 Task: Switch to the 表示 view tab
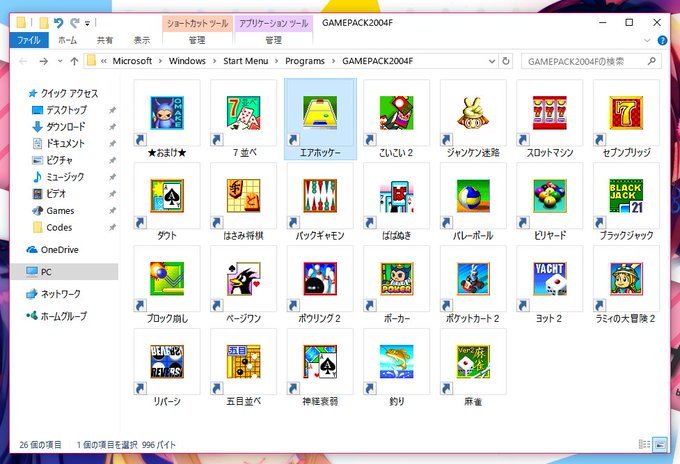click(x=142, y=40)
